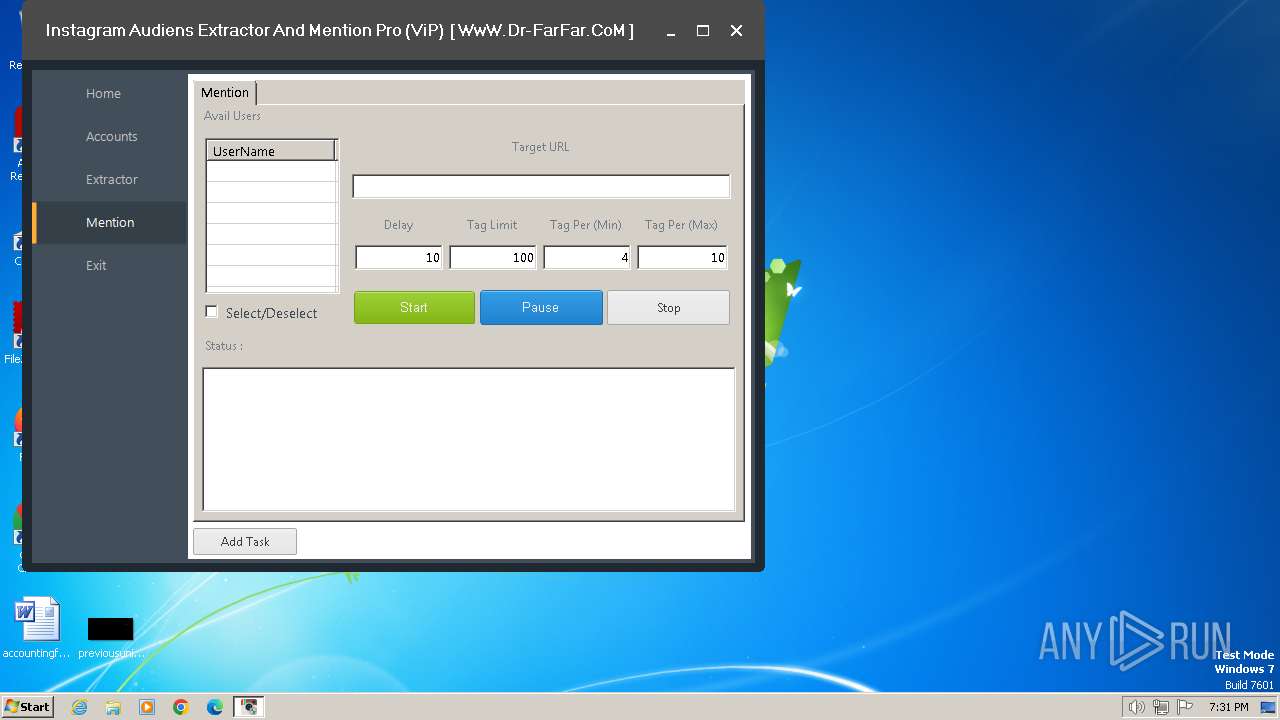Select the Mention sidebar item
Viewport: 1280px width, 720px height.
109,222
